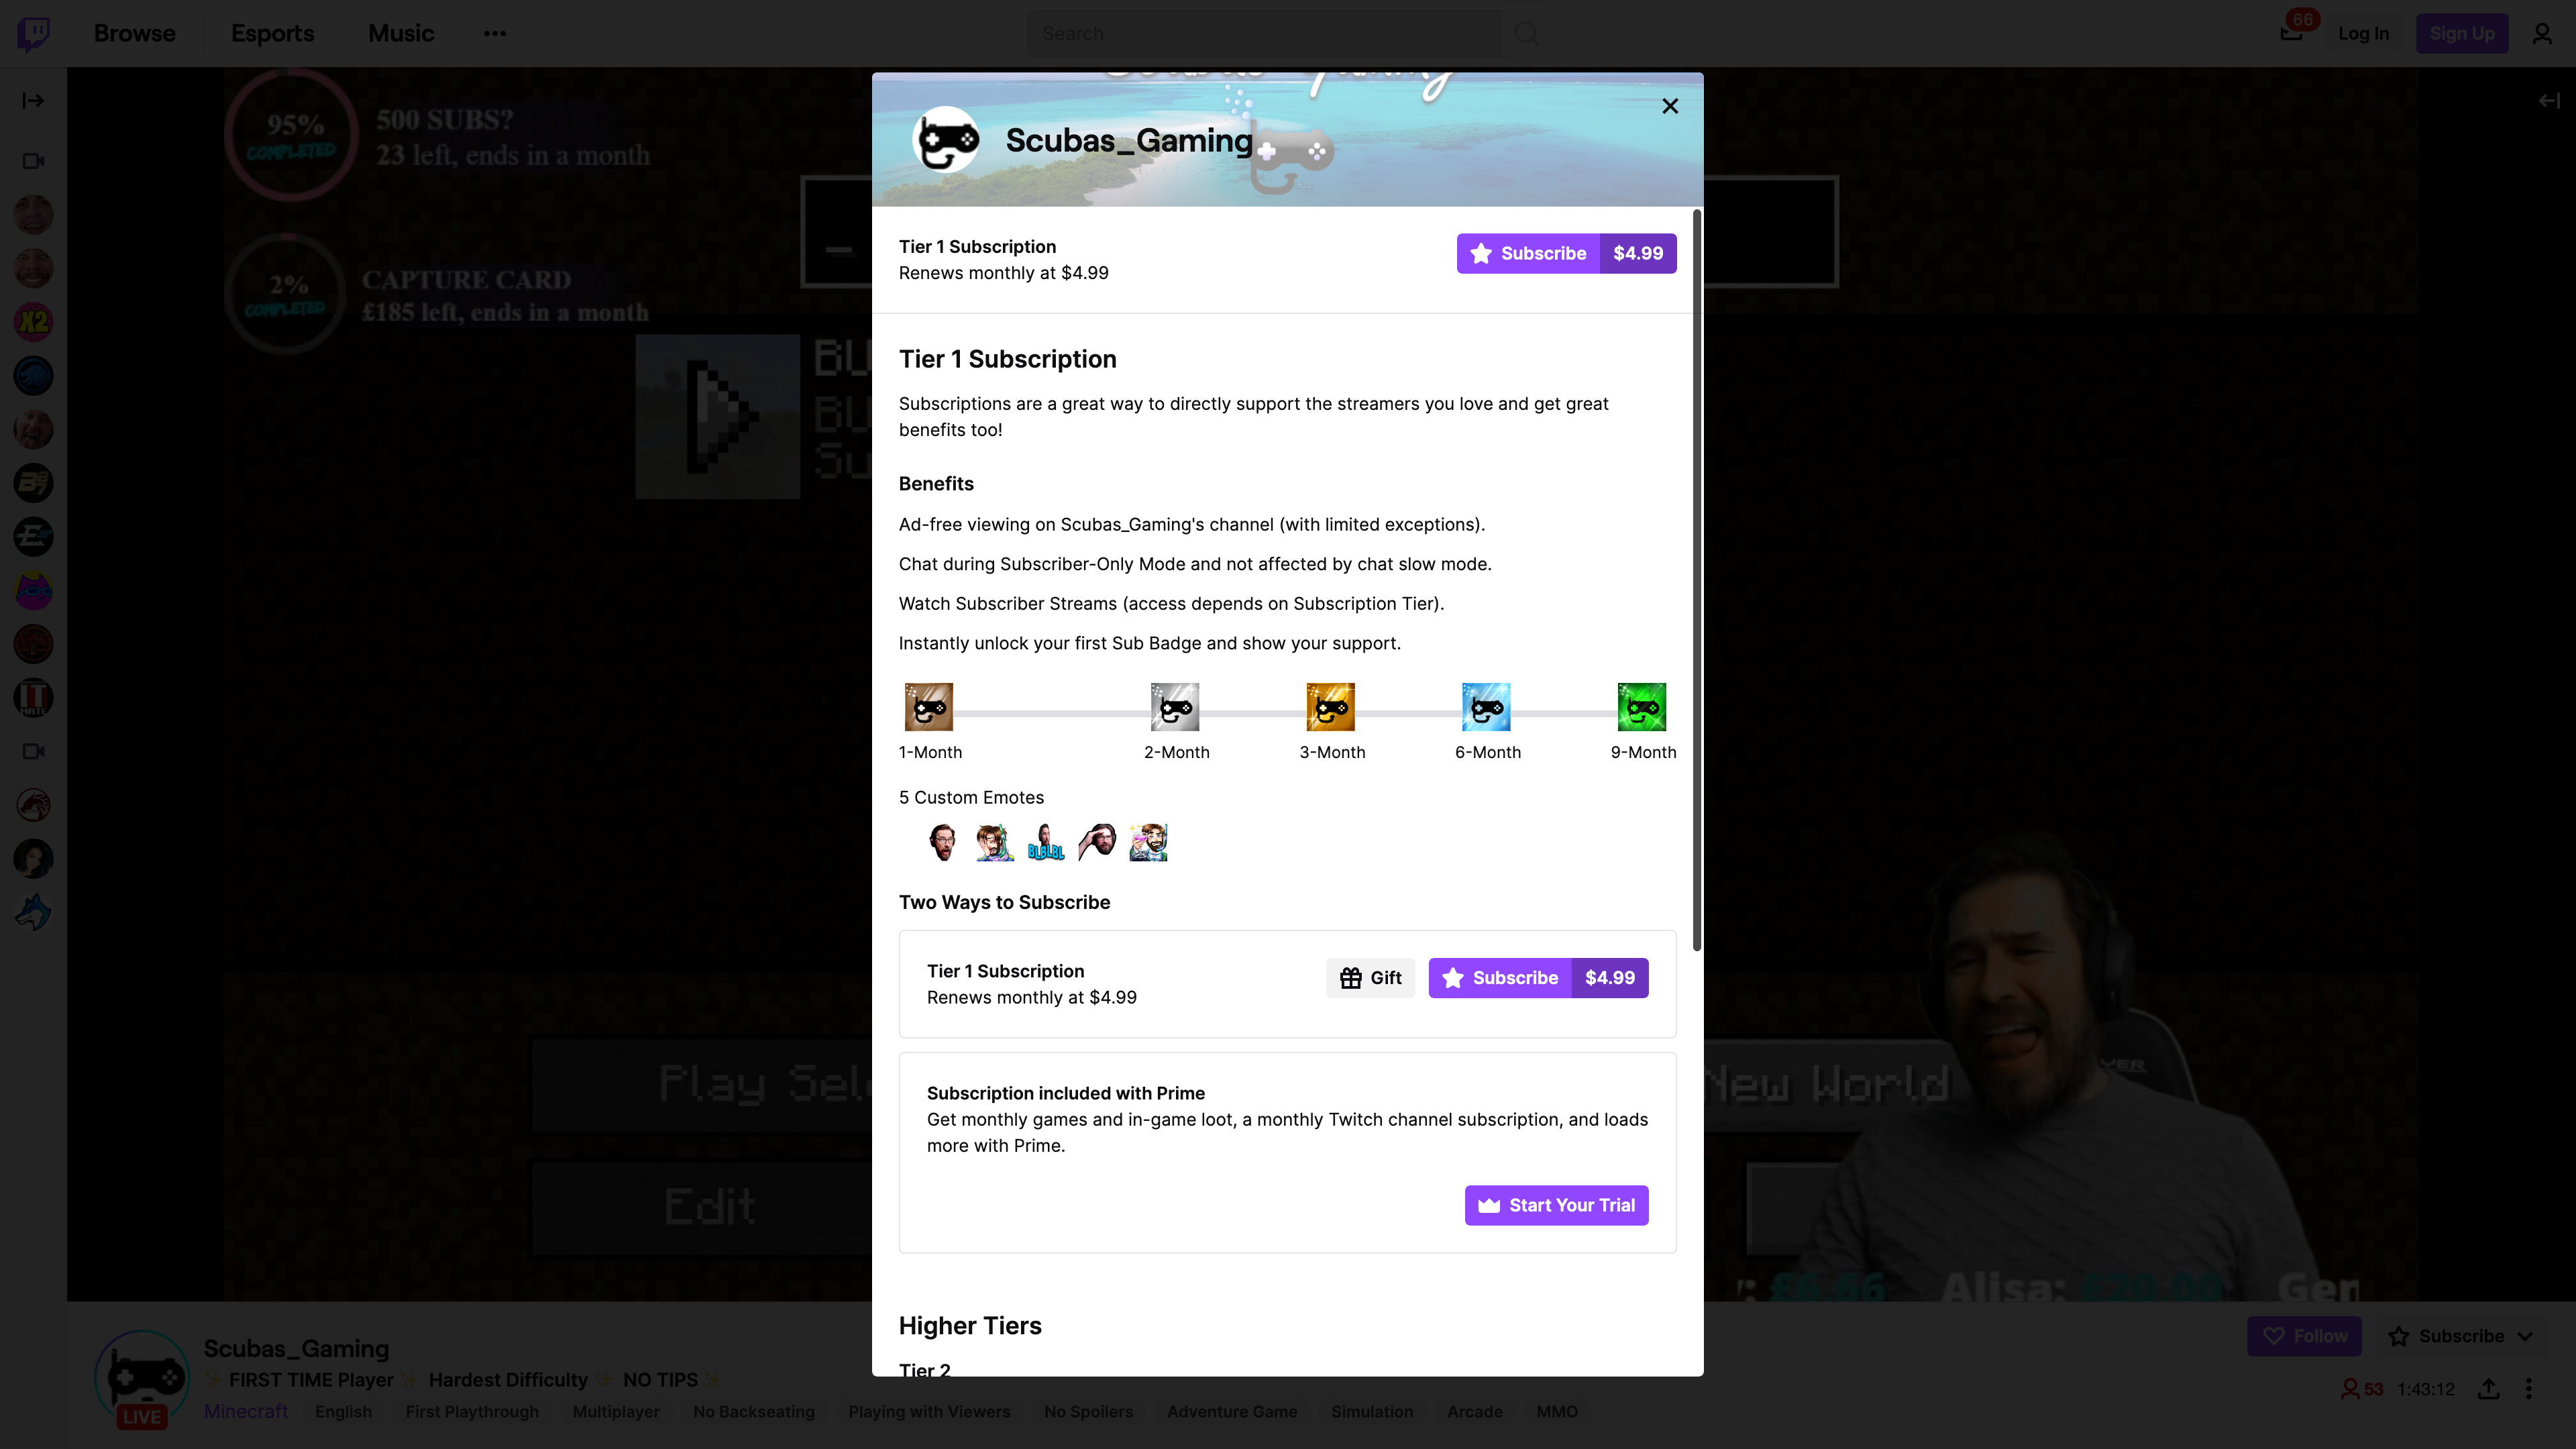Click the 2-Month sub badge on progress track

pos(1176,706)
